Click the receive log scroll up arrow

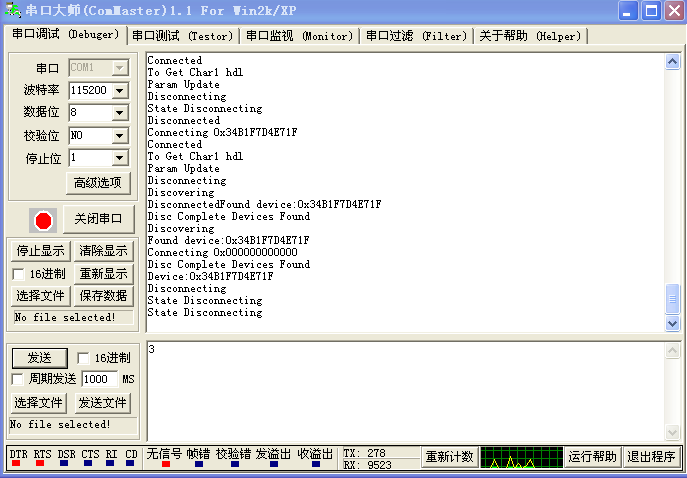[x=672, y=61]
